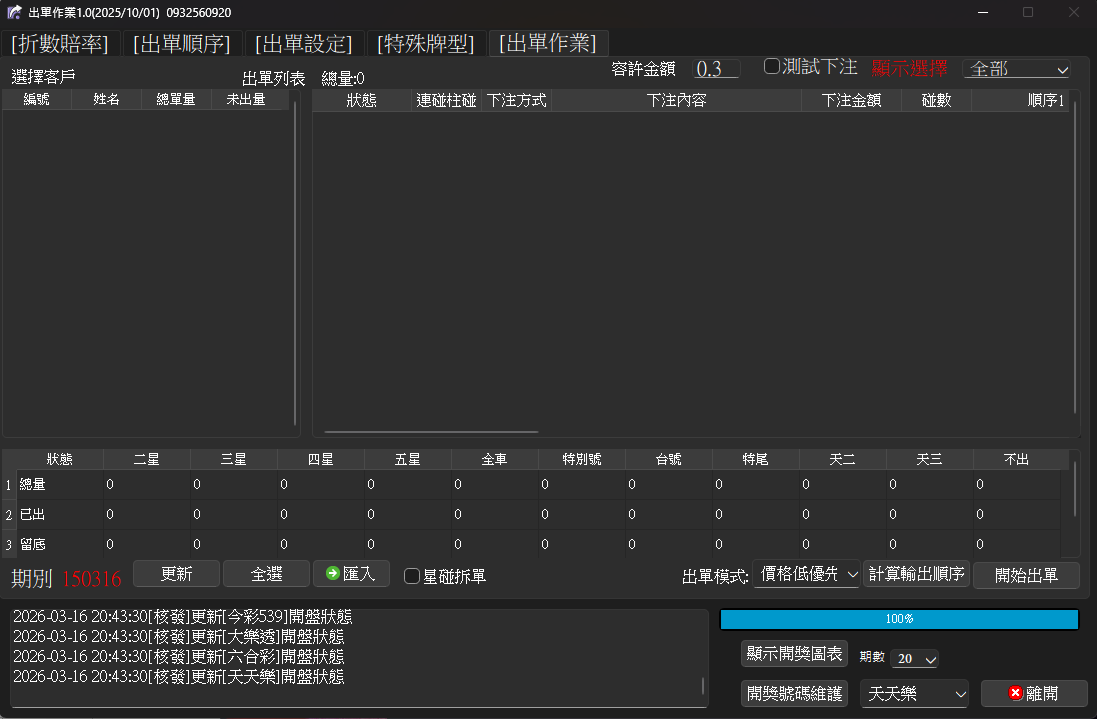Image resolution: width=1097 pixels, height=719 pixels.
Task: Open the 出單設定 menu tab
Action: point(304,44)
